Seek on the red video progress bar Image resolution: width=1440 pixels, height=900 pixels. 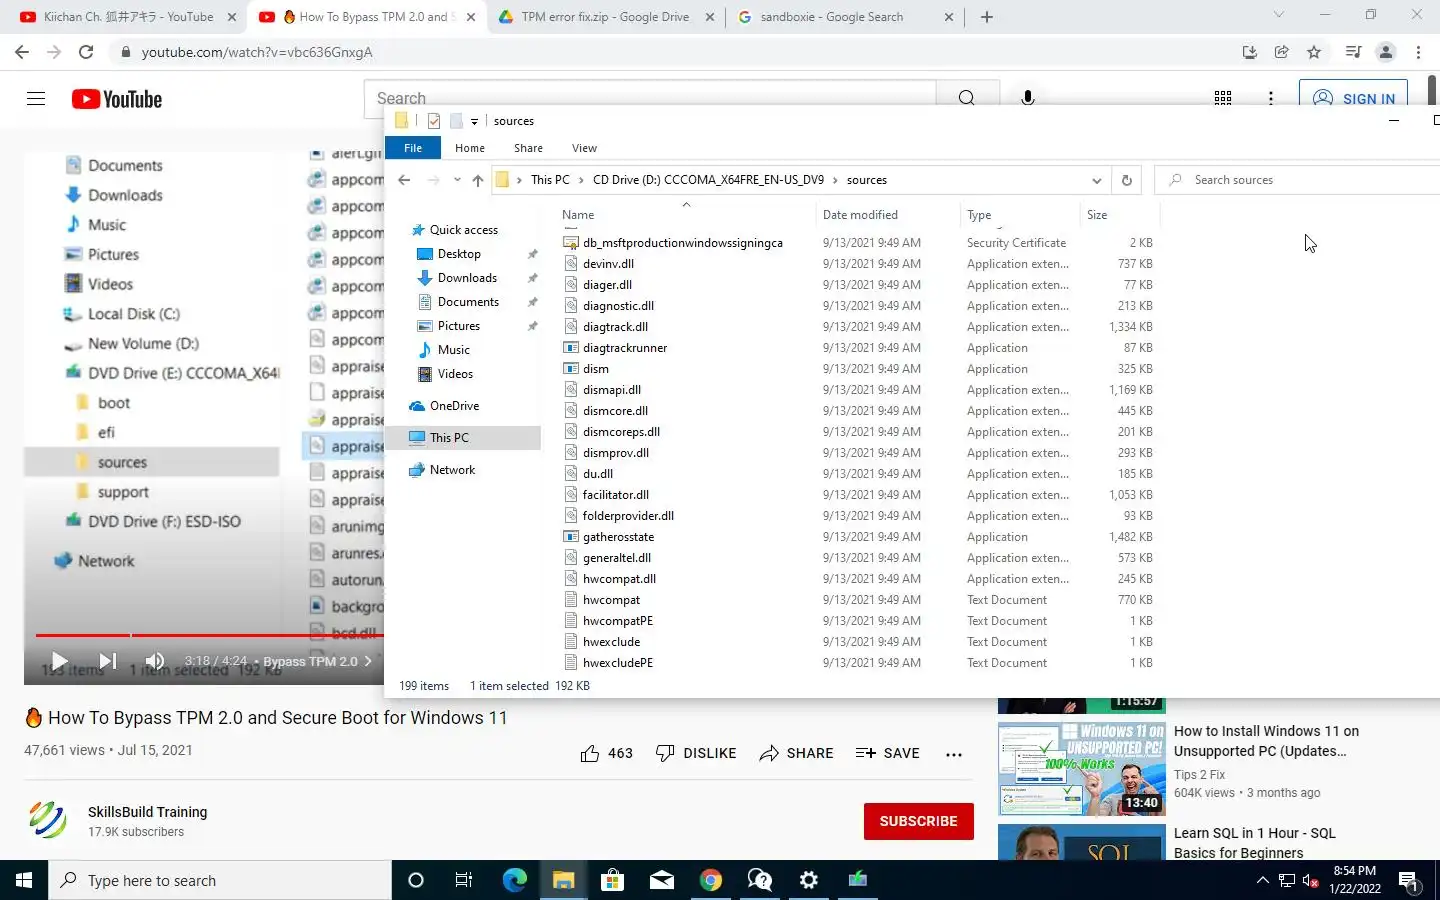click(210, 635)
